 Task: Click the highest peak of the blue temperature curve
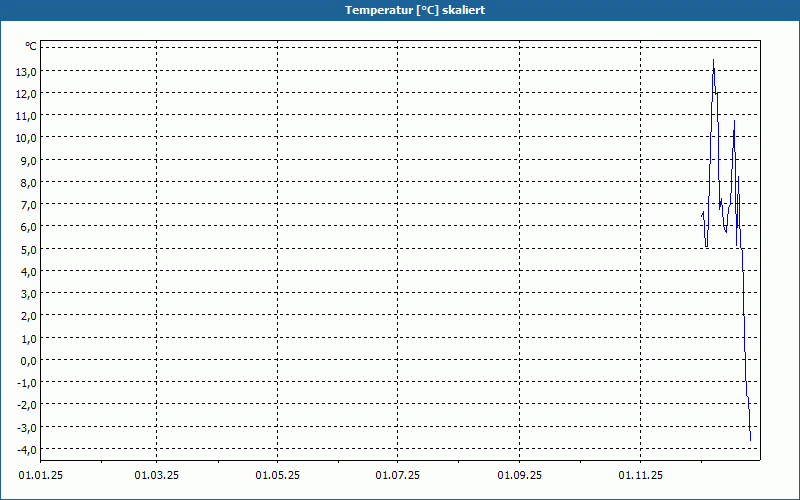click(713, 61)
